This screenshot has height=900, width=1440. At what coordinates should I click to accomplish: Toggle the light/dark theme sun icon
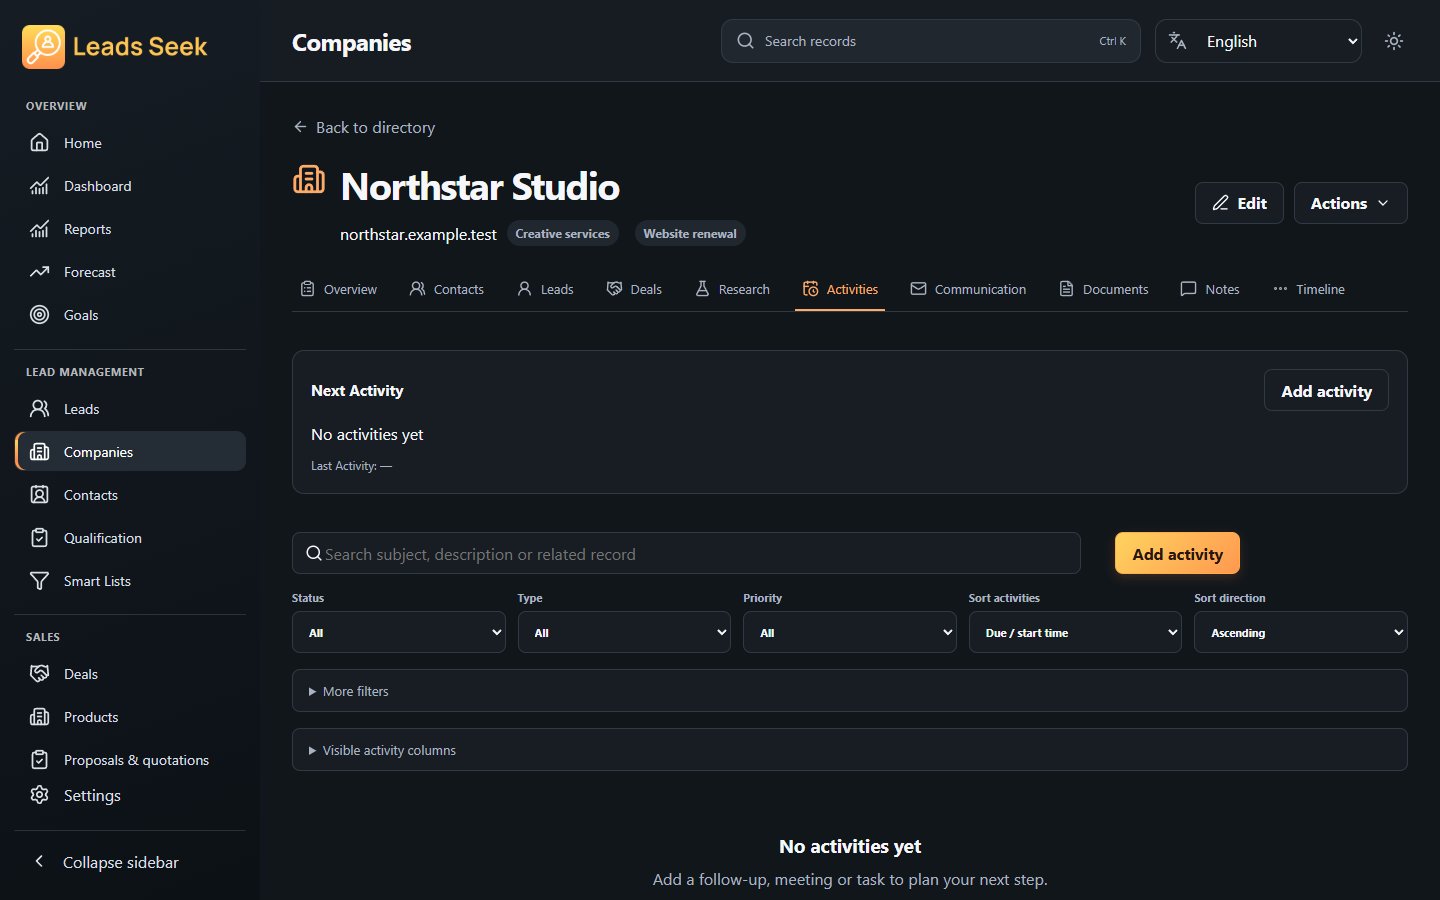pyautogui.click(x=1394, y=41)
